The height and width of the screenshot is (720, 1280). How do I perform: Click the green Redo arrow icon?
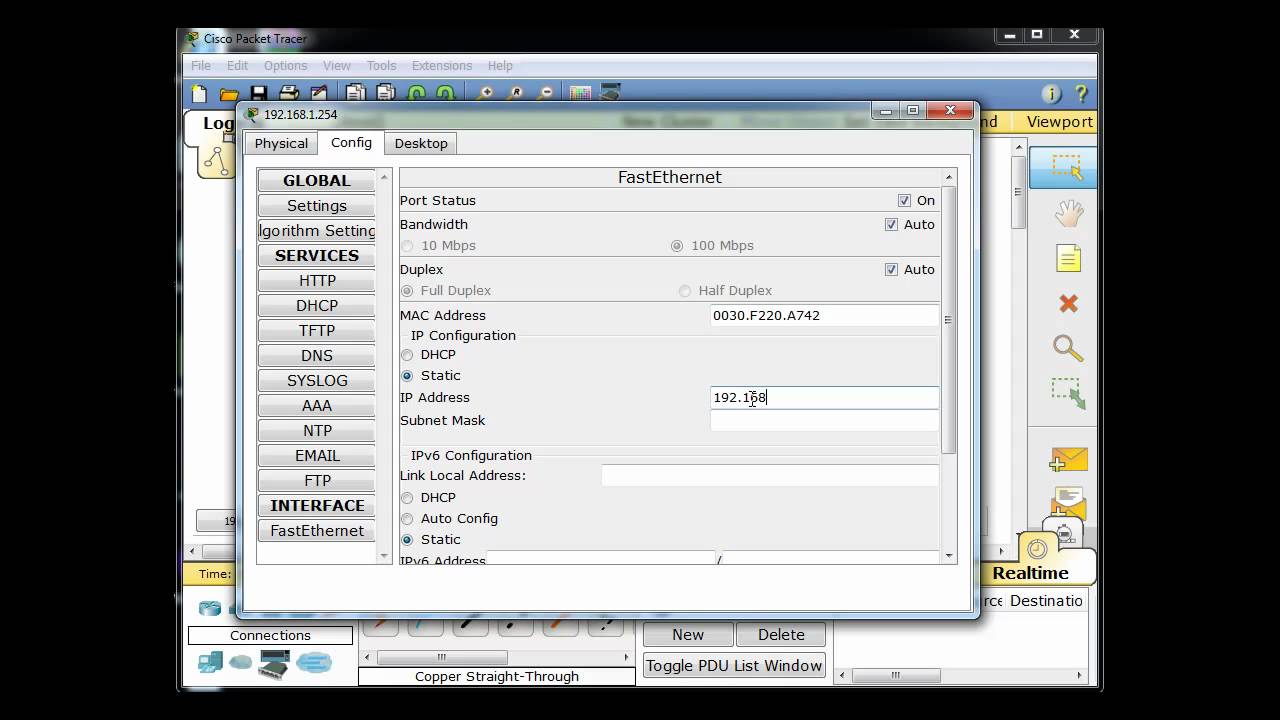[x=445, y=94]
